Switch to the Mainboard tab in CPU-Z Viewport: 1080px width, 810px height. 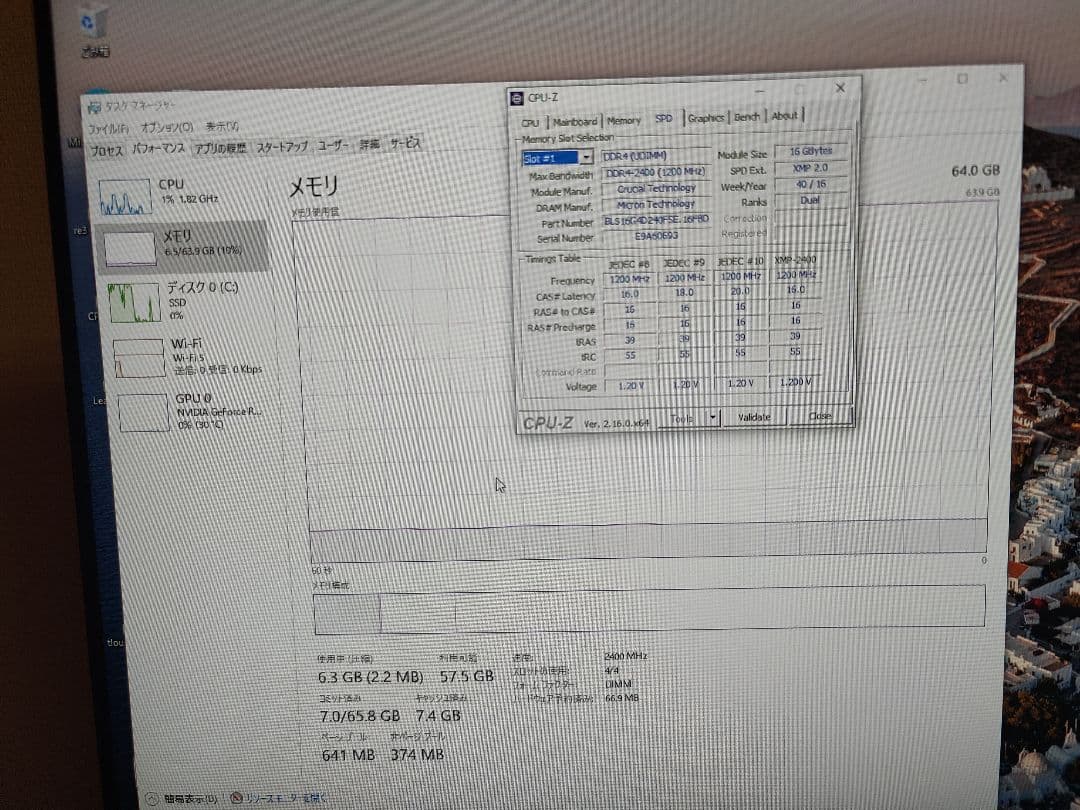point(575,120)
